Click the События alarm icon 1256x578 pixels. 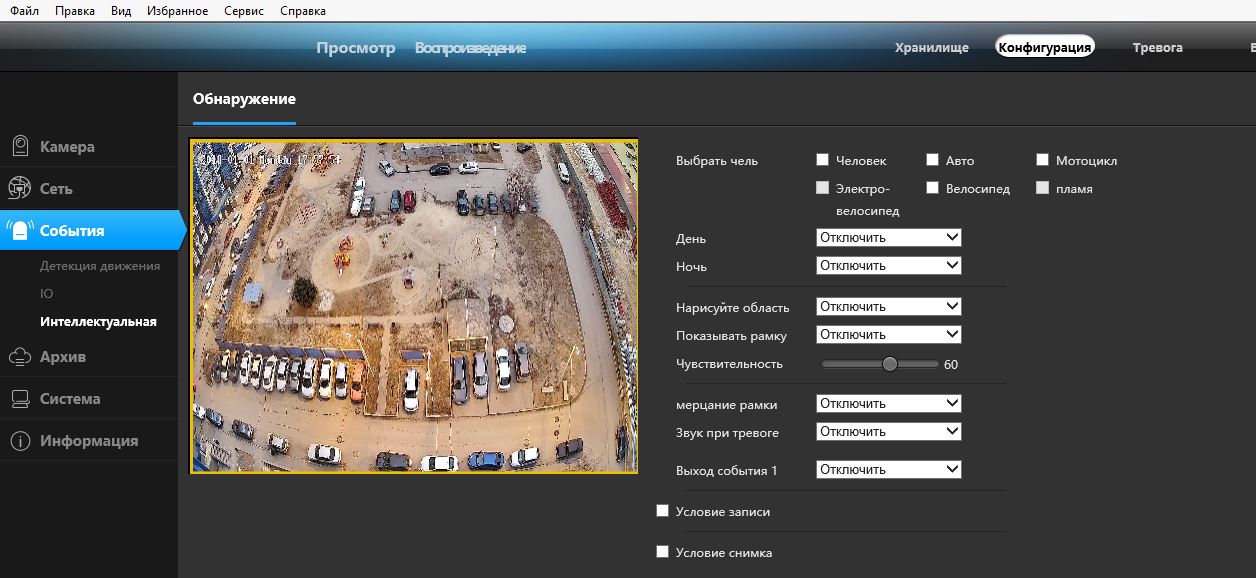19,230
